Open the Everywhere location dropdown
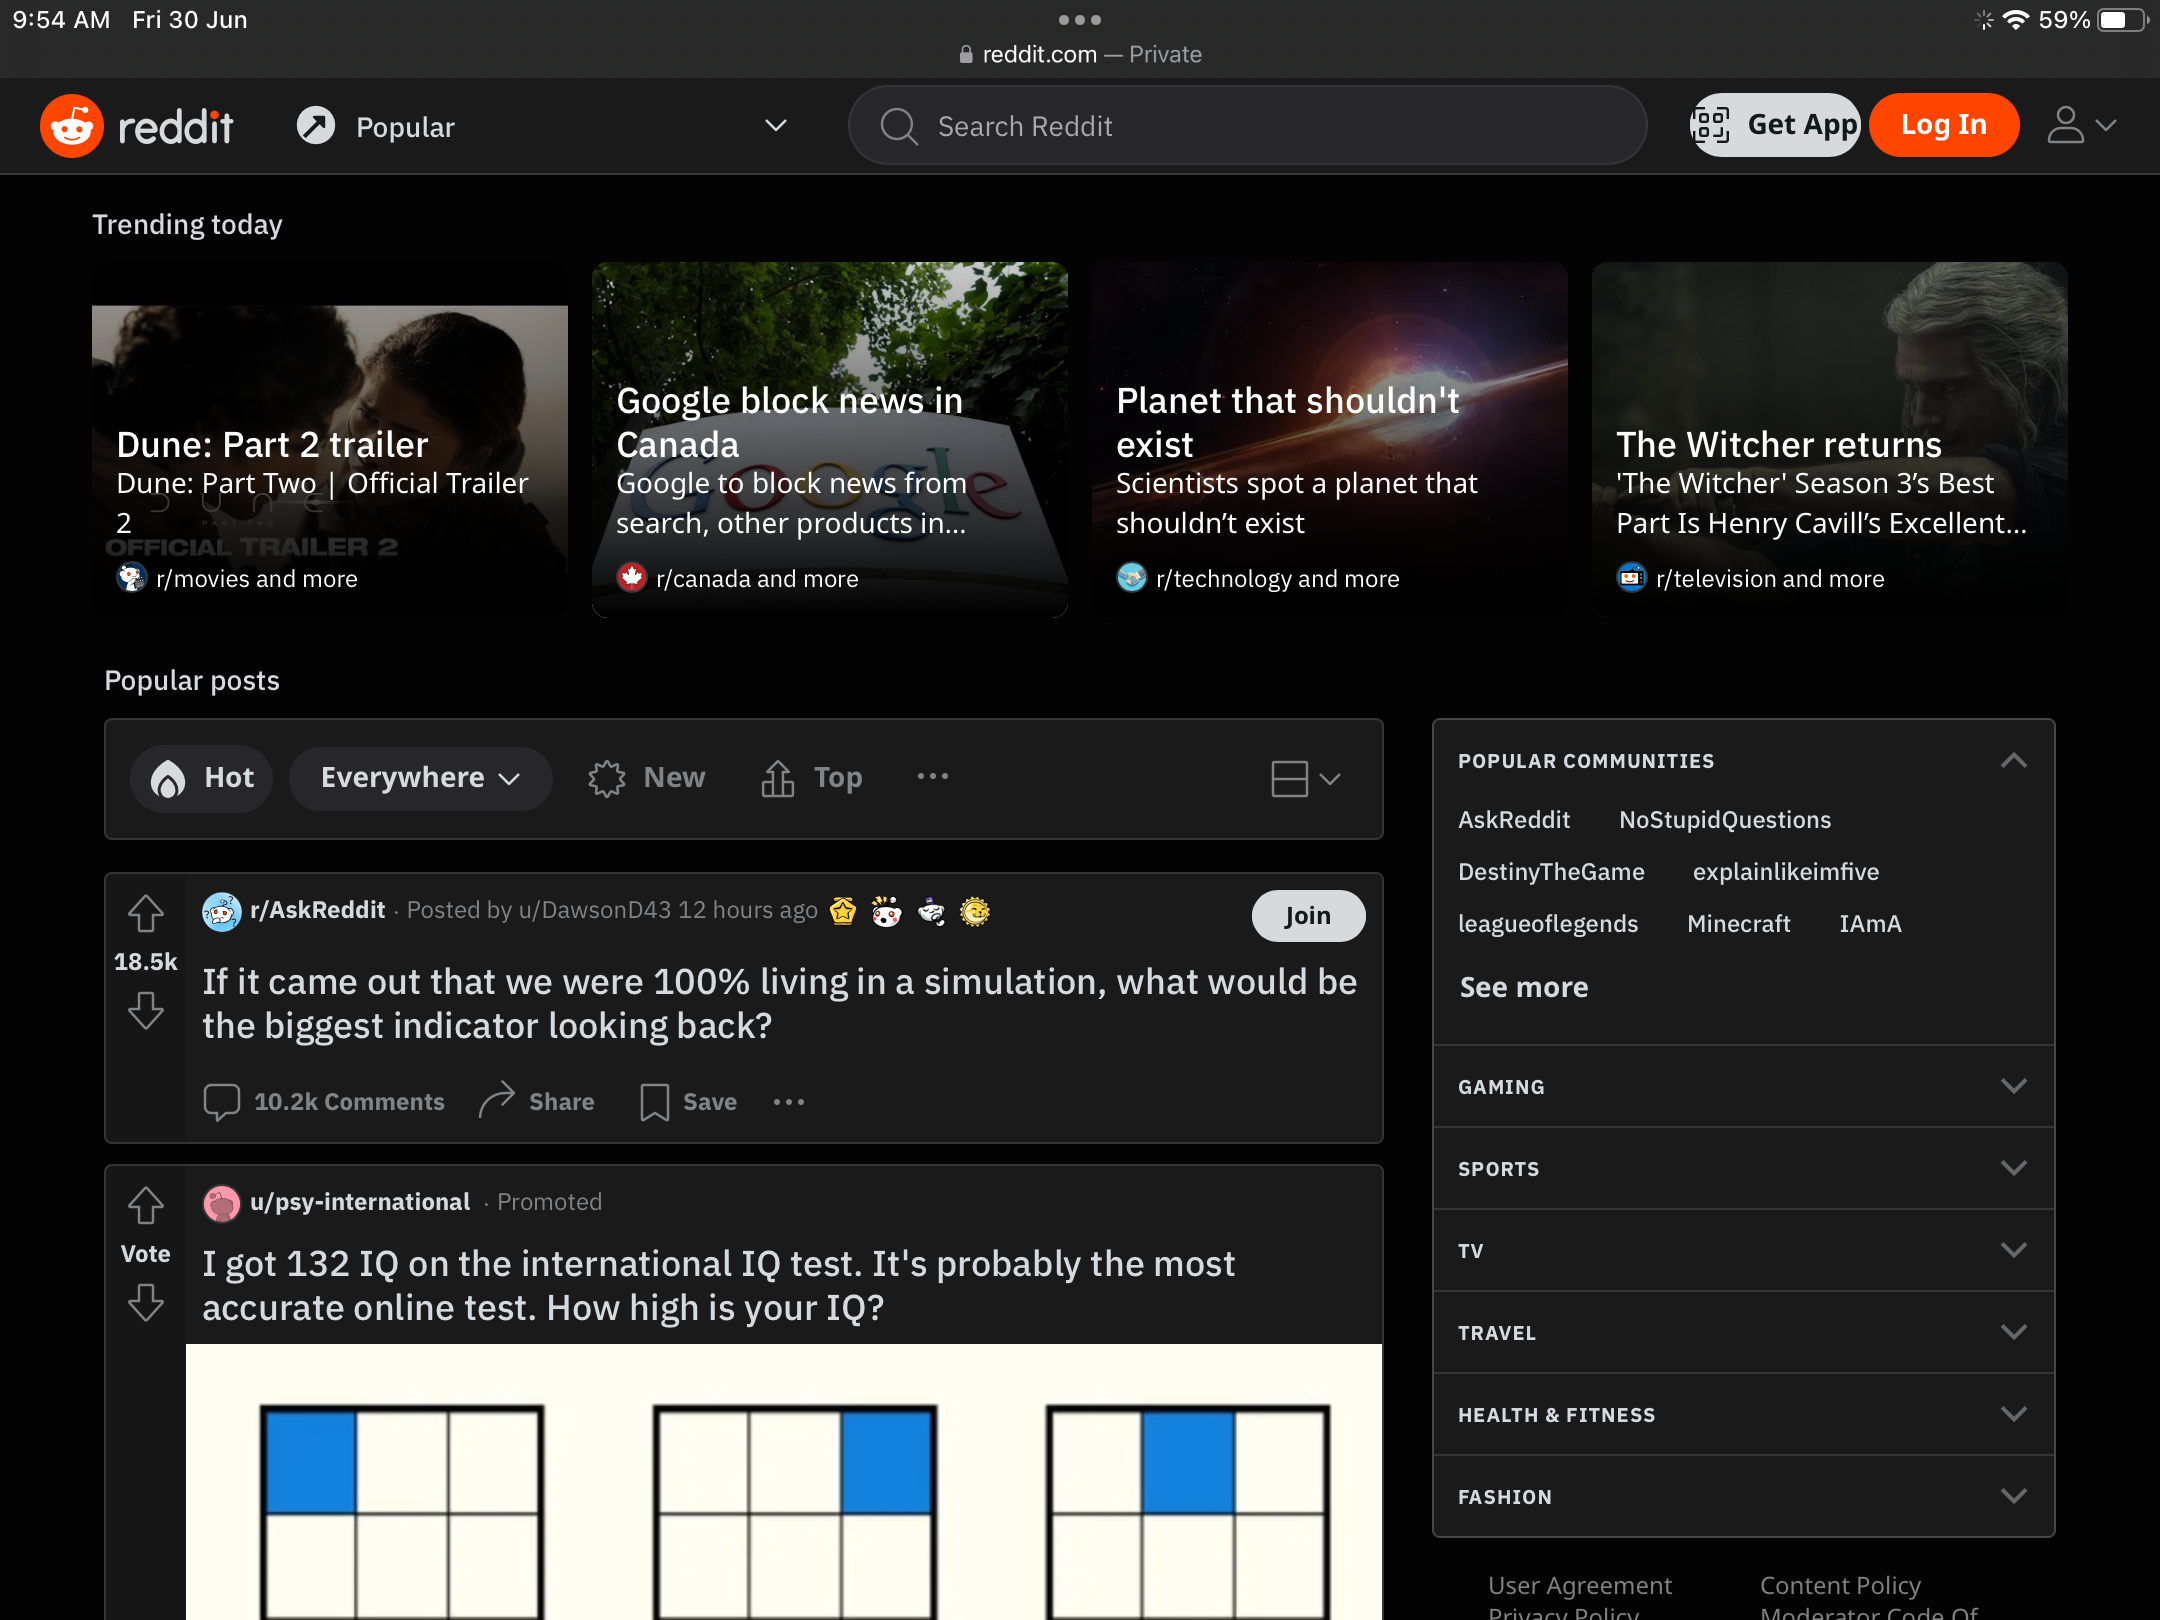This screenshot has height=1620, width=2160. tap(420, 778)
